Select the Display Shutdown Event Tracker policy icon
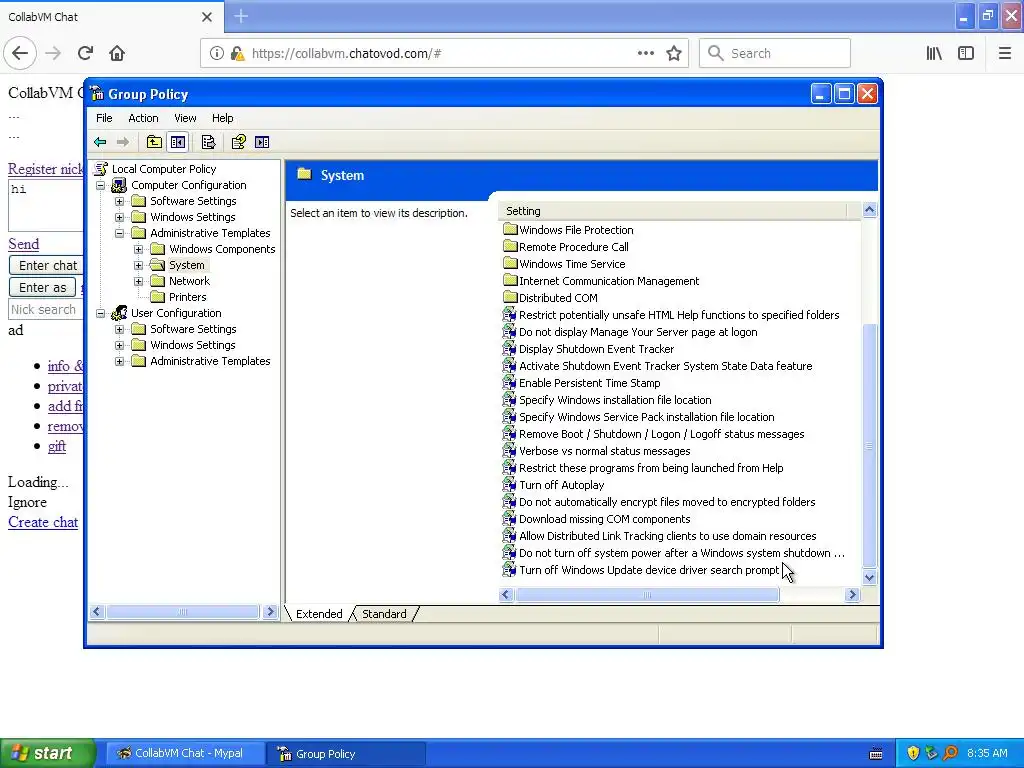Screen dimensions: 1024x768 tap(509, 349)
